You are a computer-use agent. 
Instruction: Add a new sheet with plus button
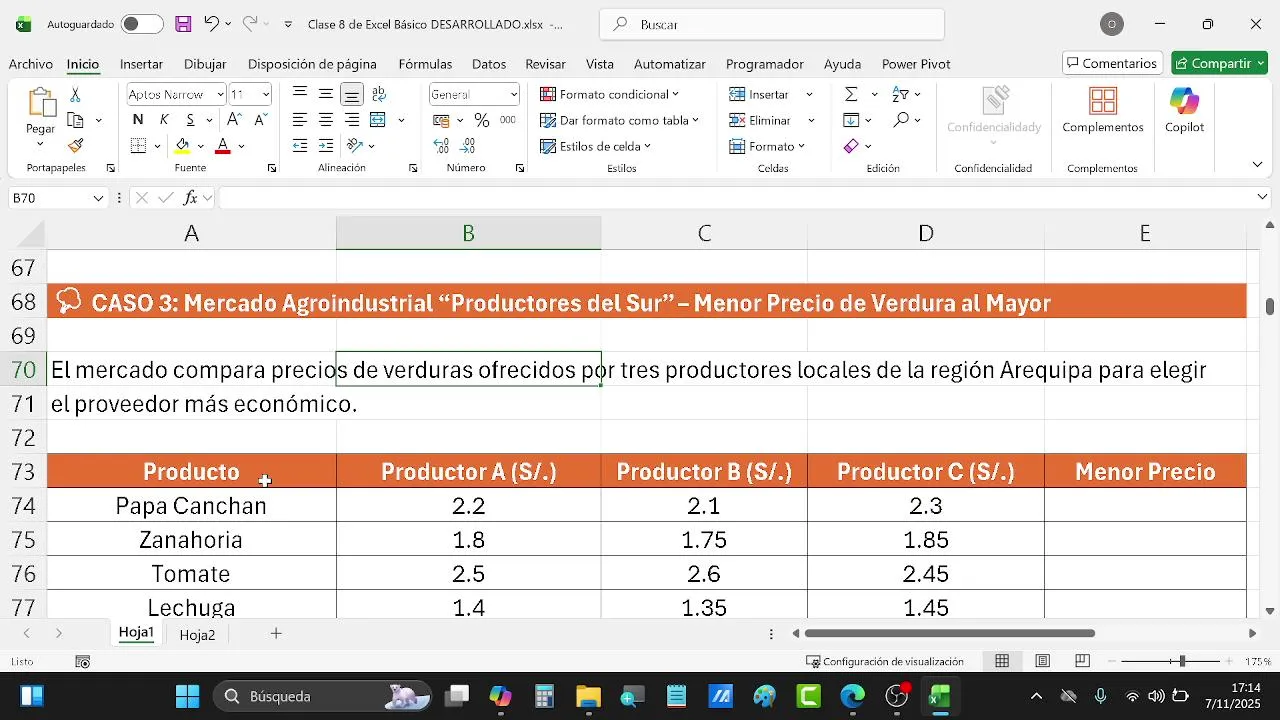(276, 633)
